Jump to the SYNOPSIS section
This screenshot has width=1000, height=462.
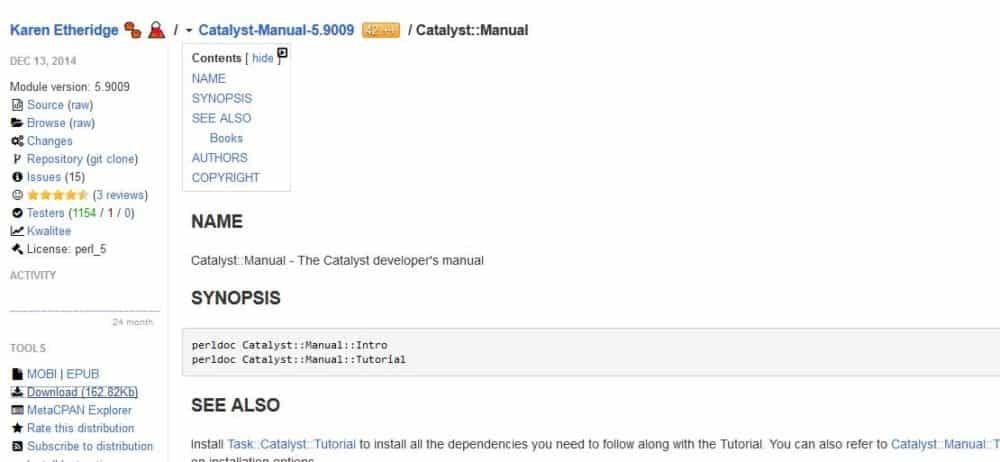click(221, 98)
